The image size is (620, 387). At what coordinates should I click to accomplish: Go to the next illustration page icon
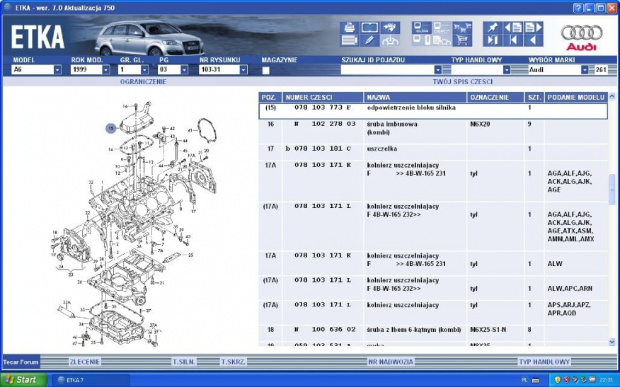click(x=533, y=28)
